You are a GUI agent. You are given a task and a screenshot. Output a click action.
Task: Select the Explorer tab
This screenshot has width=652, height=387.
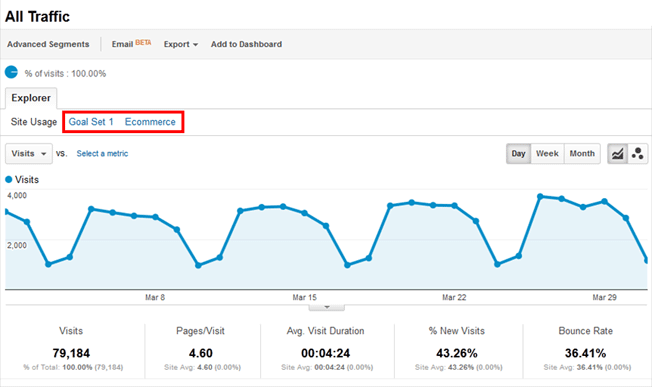tap(31, 98)
